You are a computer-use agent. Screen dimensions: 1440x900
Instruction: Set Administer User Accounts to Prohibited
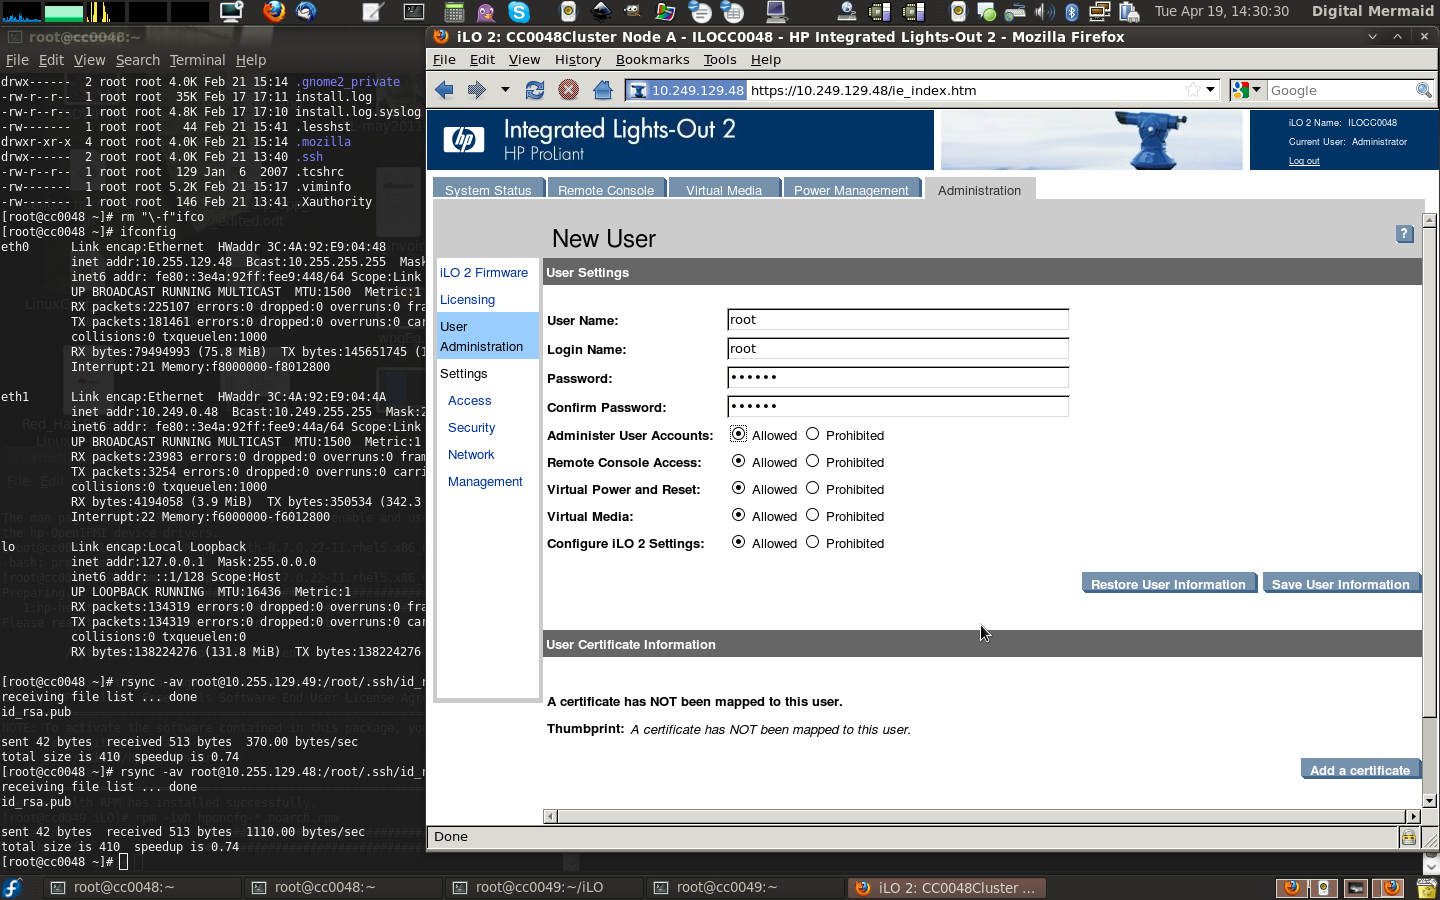pyautogui.click(x=812, y=434)
